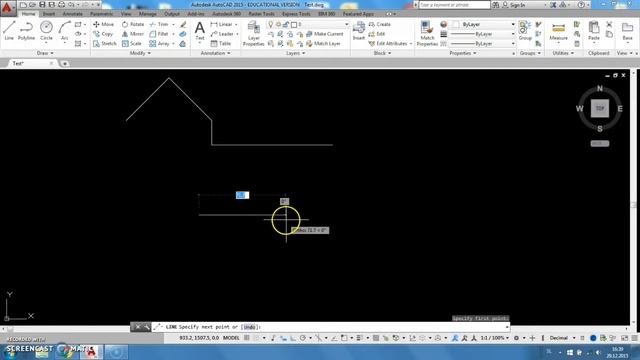The image size is (640, 360).
Task: Open the annotation scale 1:1 dropdown
Action: tap(495, 338)
